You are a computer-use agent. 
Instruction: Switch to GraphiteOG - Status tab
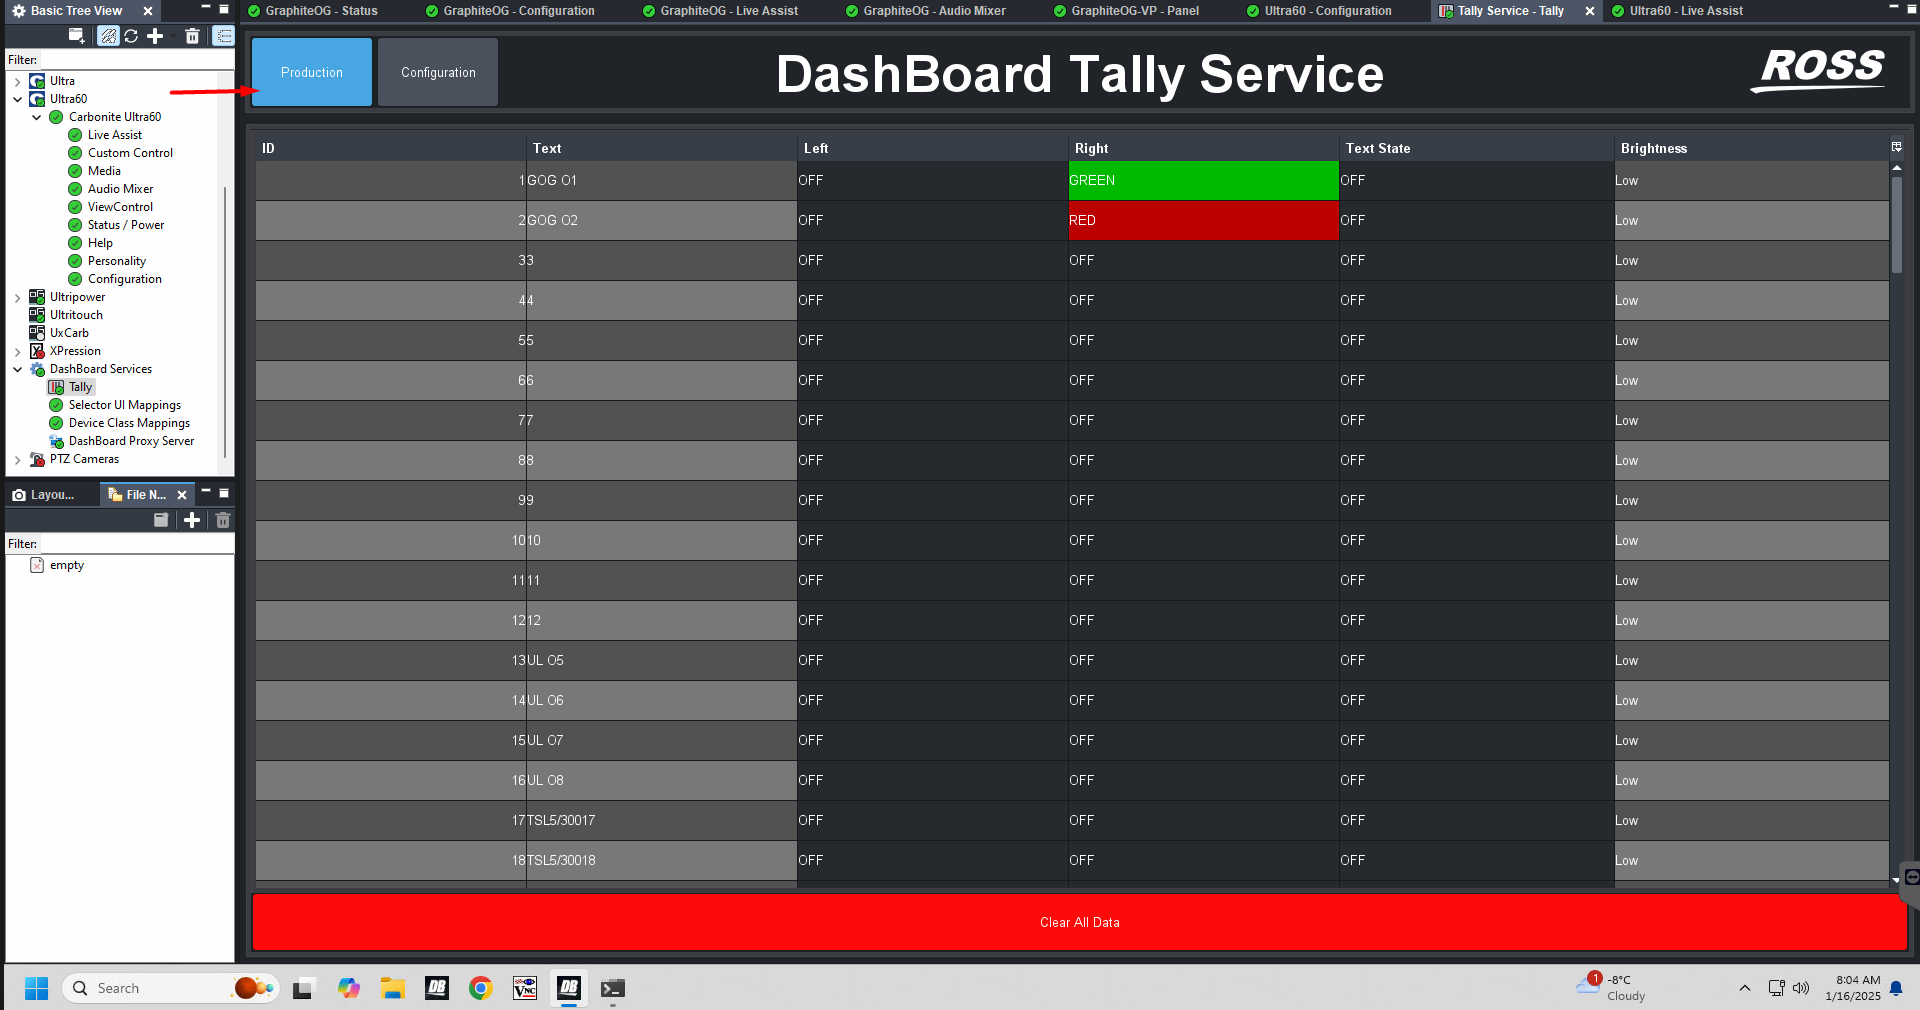313,11
